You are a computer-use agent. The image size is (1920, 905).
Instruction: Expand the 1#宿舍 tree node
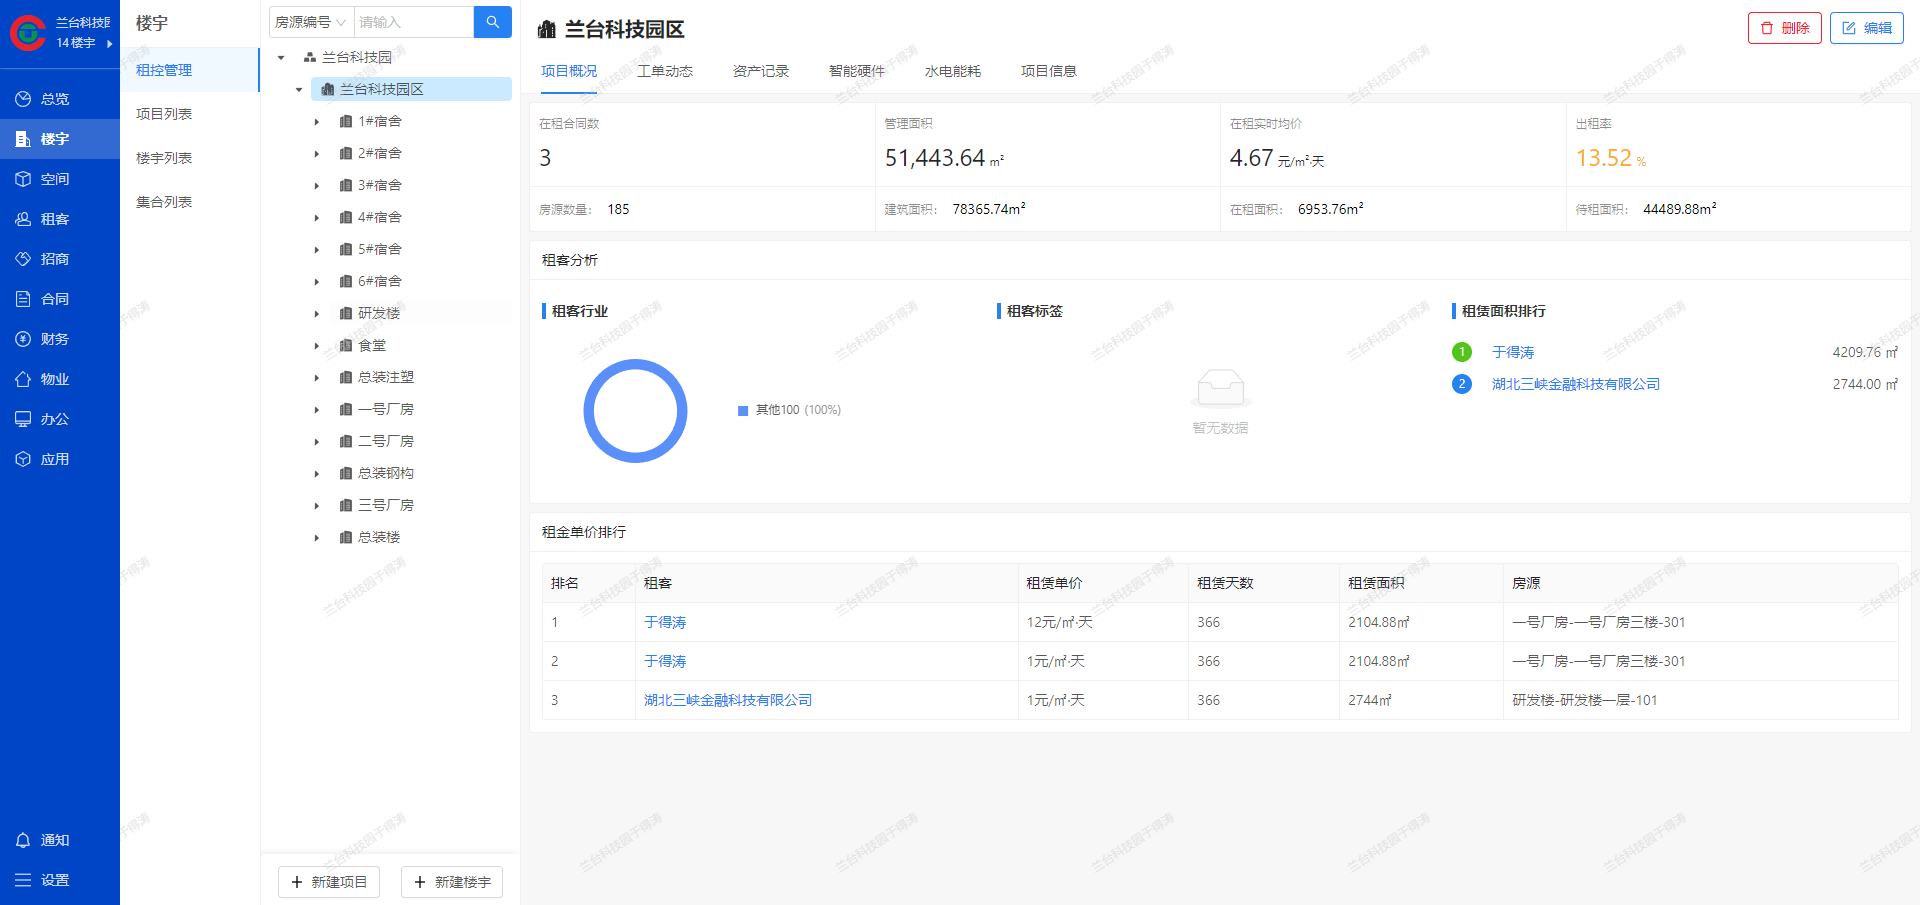click(317, 122)
